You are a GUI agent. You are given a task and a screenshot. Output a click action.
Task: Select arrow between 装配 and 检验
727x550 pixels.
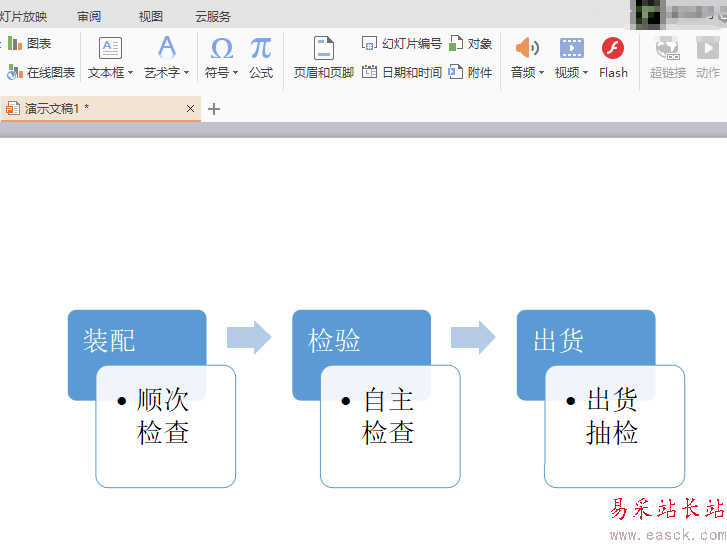click(249, 338)
